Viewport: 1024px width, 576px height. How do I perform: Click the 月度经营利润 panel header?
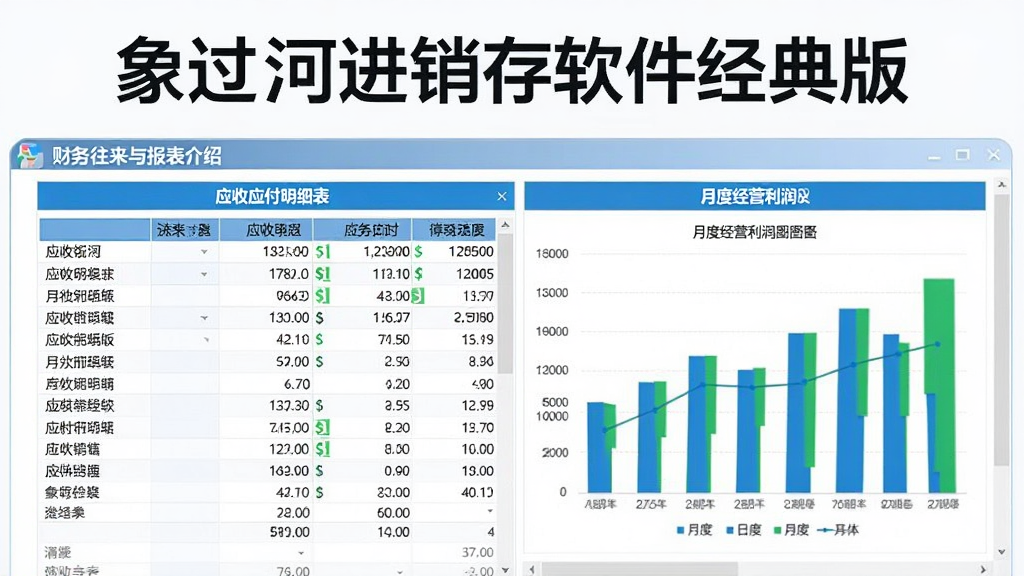755,197
